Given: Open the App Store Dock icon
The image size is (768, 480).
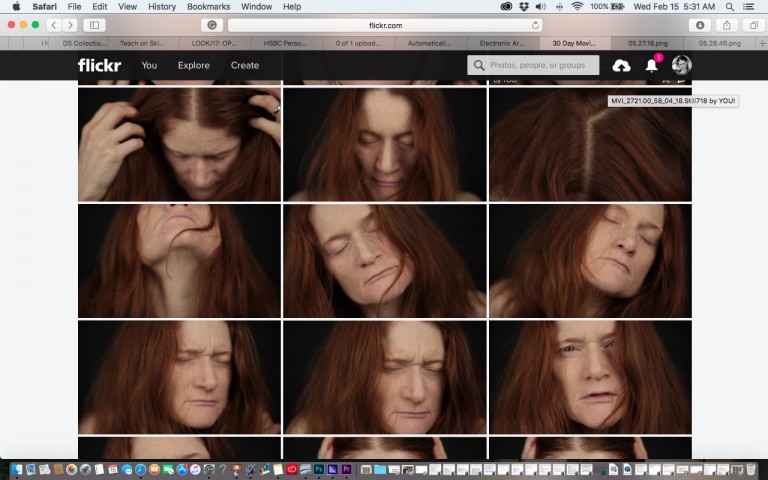Looking at the screenshot, I should (182, 470).
